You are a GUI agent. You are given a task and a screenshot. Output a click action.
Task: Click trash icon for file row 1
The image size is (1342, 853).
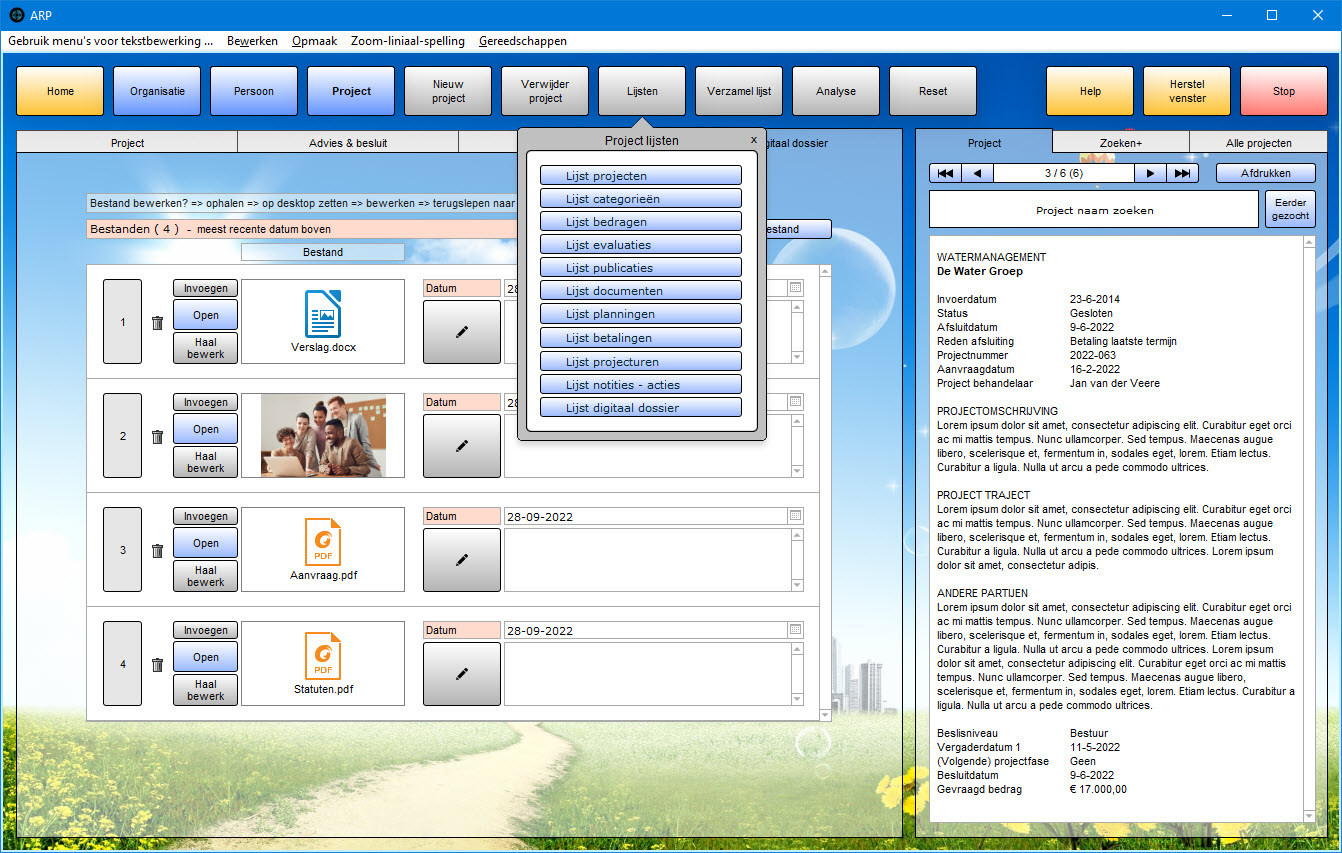157,323
